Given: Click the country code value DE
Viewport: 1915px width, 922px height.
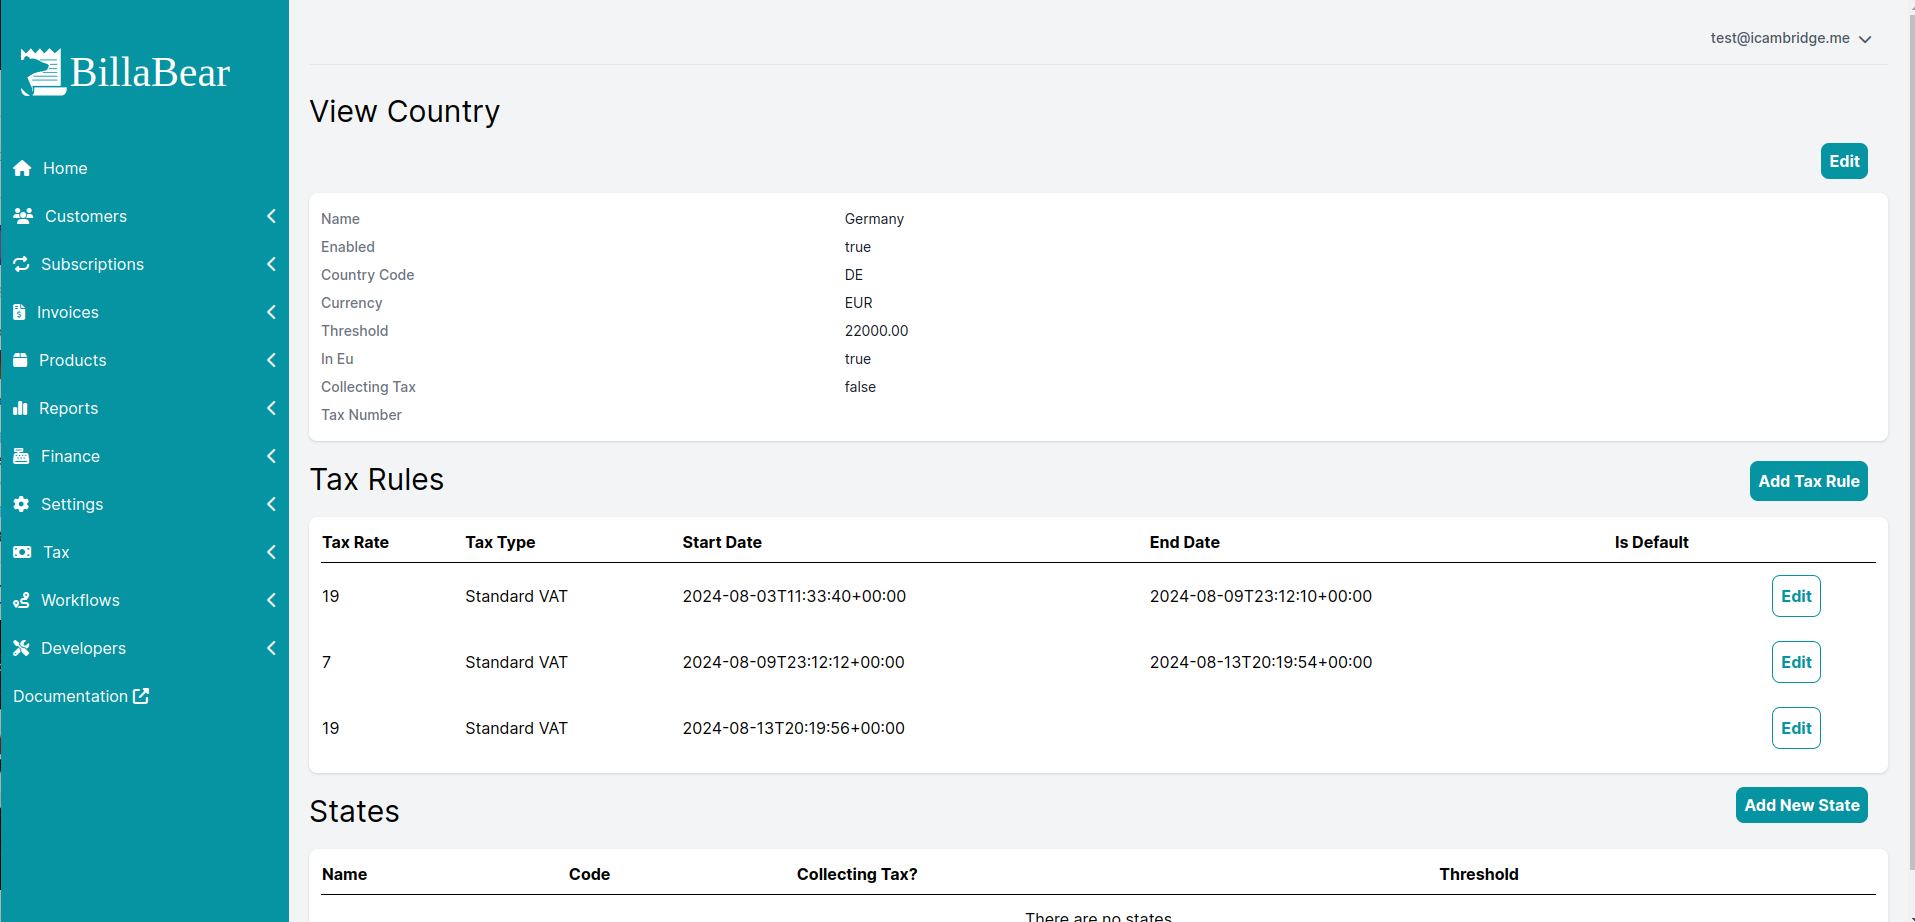Looking at the screenshot, I should click(x=853, y=275).
